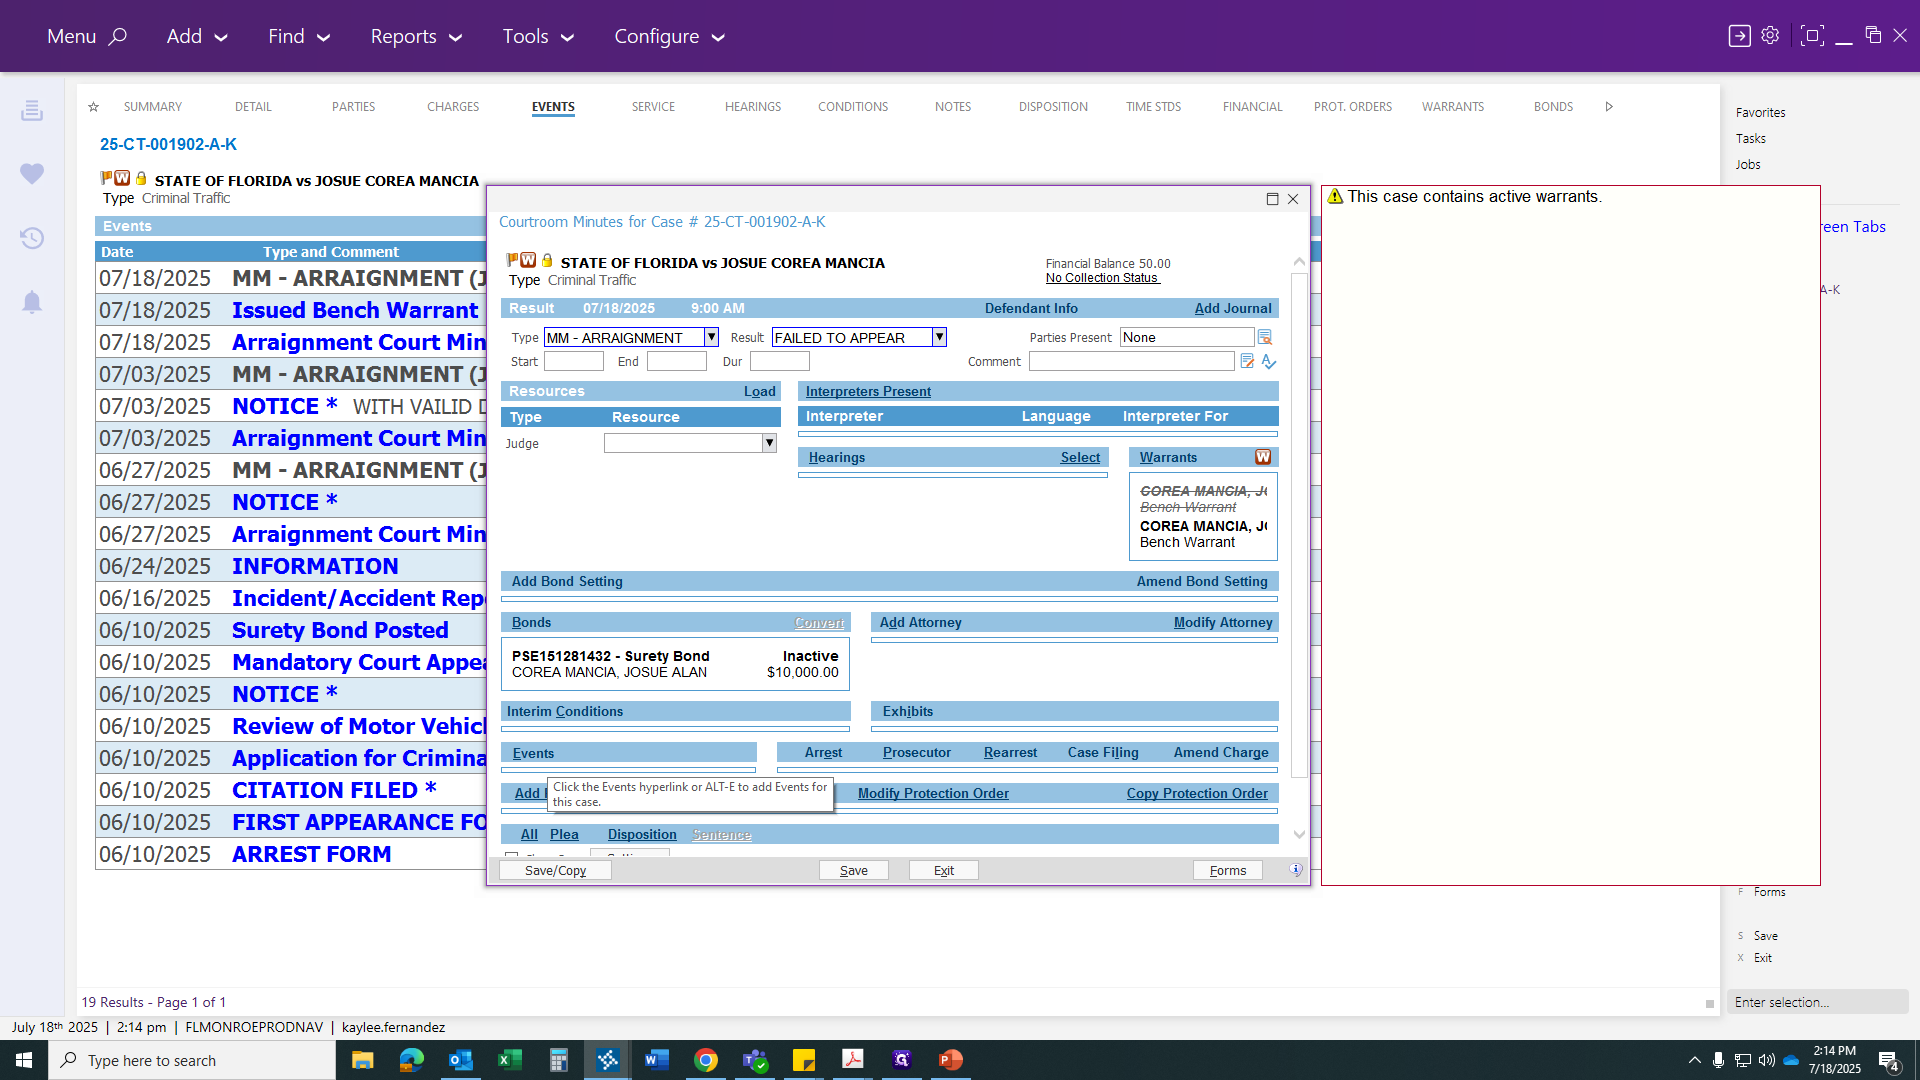
Task: Open the Reports dropdown menu
Action: 416,36
